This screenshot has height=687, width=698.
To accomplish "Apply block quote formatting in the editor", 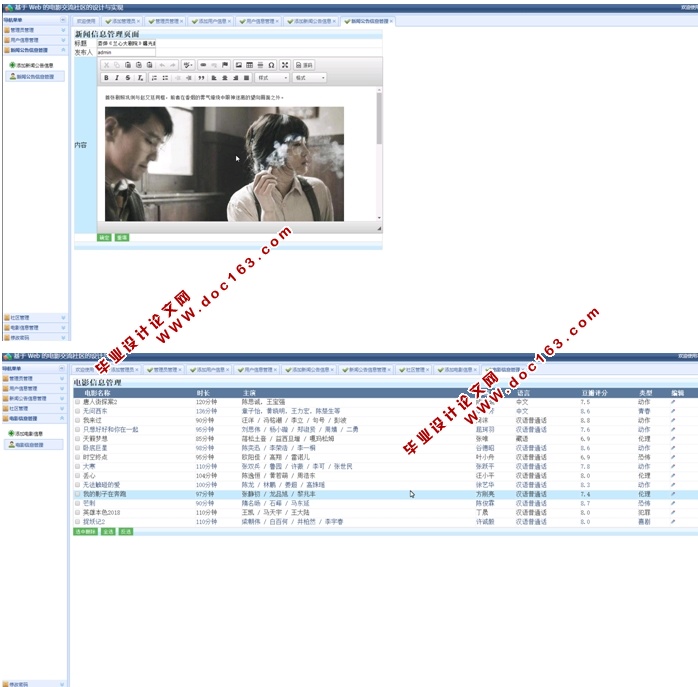I will point(201,78).
